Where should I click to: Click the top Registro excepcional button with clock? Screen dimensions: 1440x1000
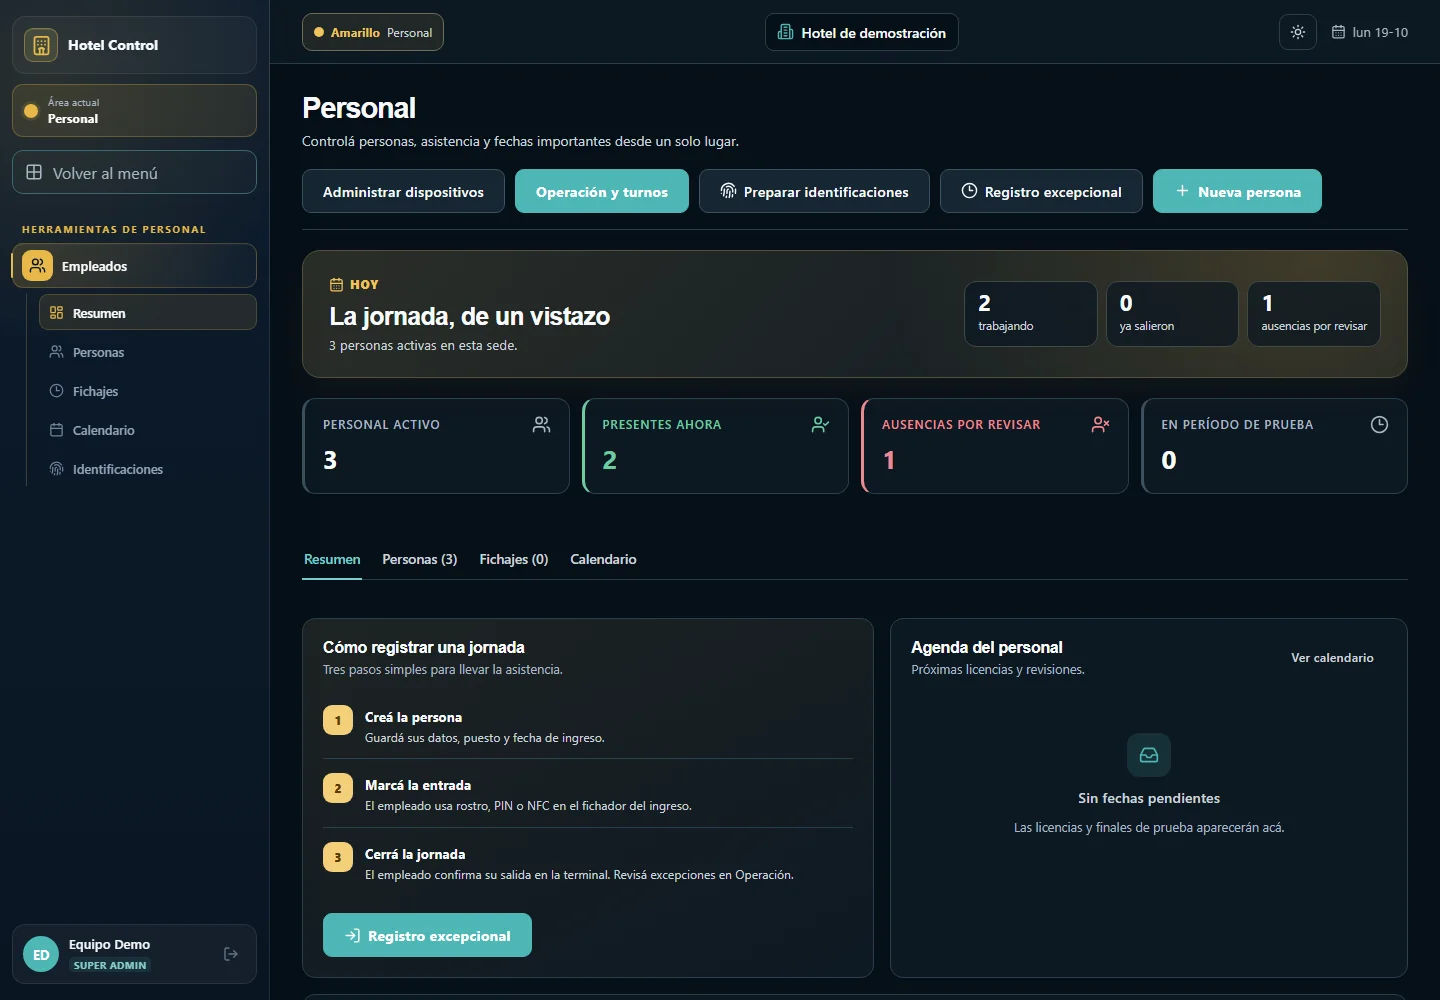[1041, 191]
